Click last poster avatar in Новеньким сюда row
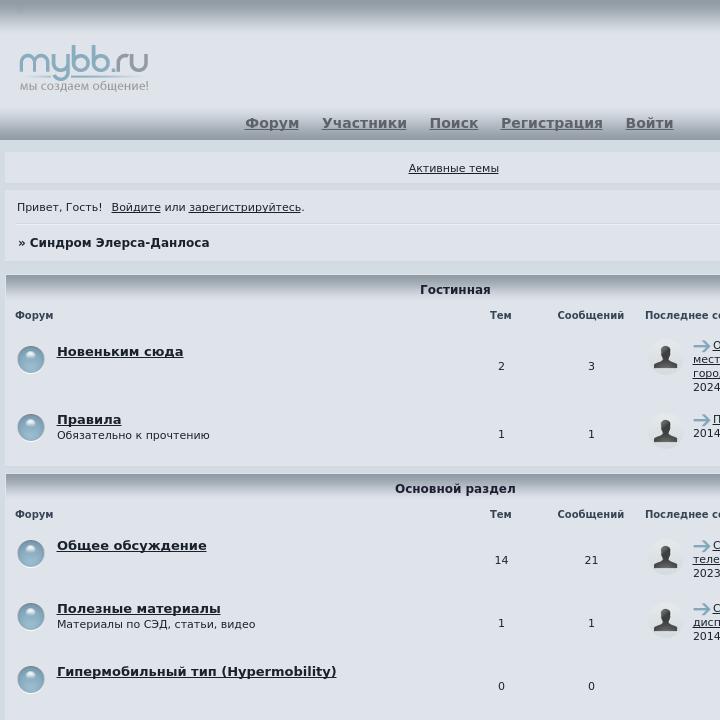The height and width of the screenshot is (720, 720). tap(665, 357)
